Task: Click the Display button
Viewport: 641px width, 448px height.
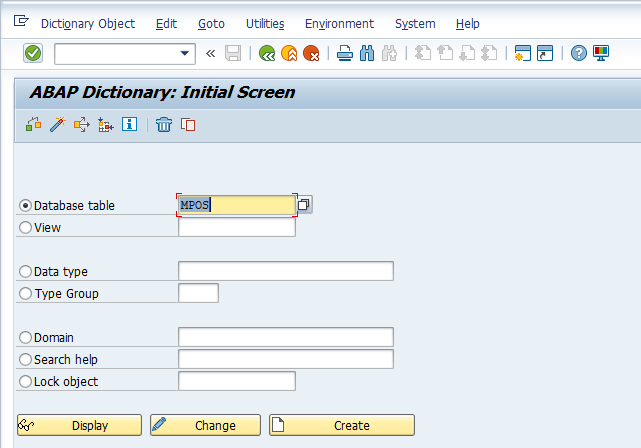Action: 79,425
